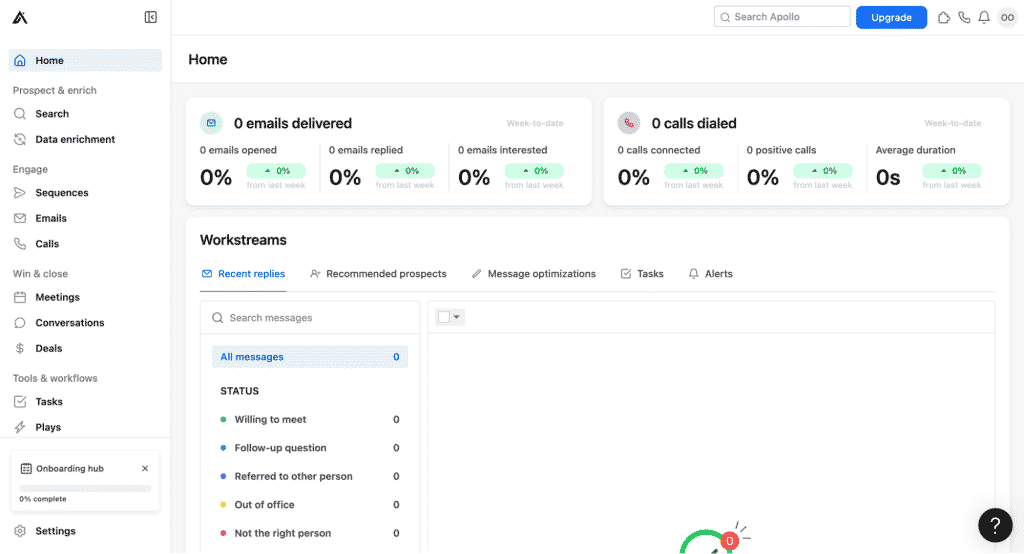Switch to the Alerts tab
Image resolution: width=1024 pixels, height=554 pixels.
(x=711, y=274)
